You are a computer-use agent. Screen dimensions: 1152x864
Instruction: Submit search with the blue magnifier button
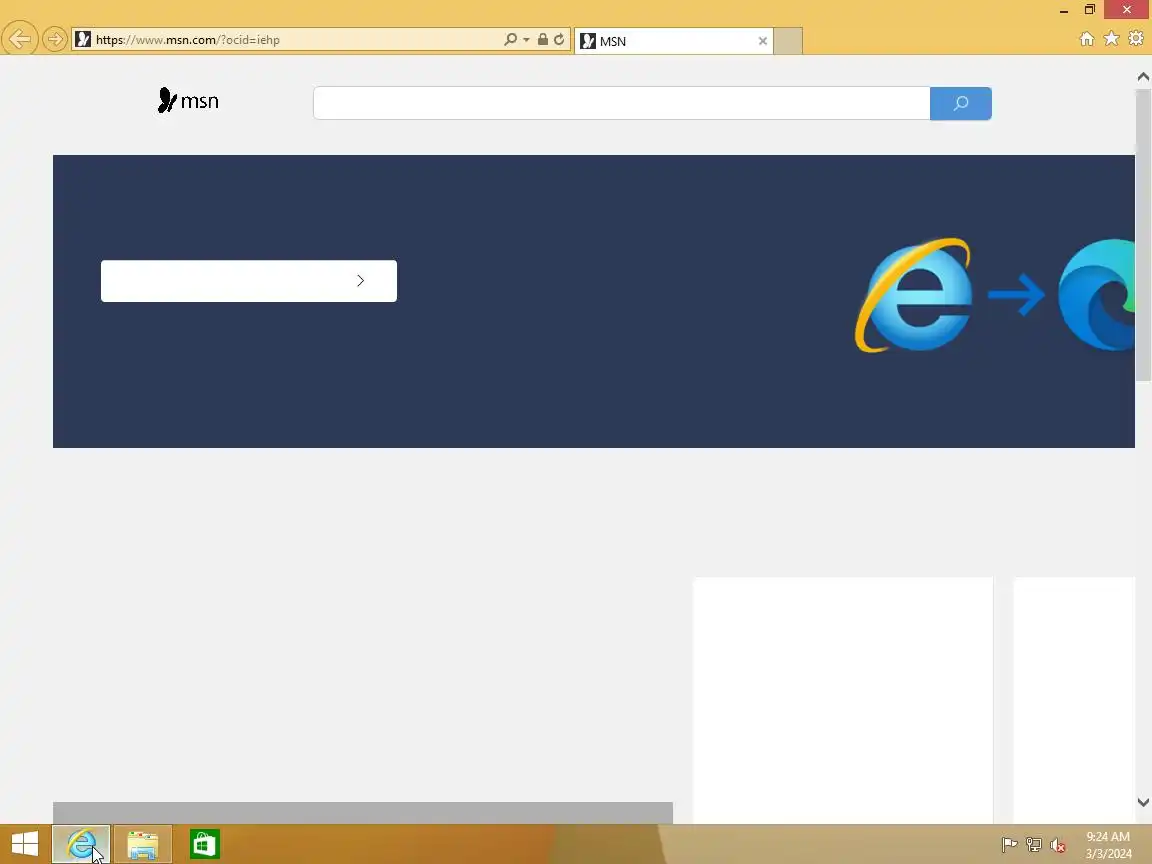pos(960,103)
